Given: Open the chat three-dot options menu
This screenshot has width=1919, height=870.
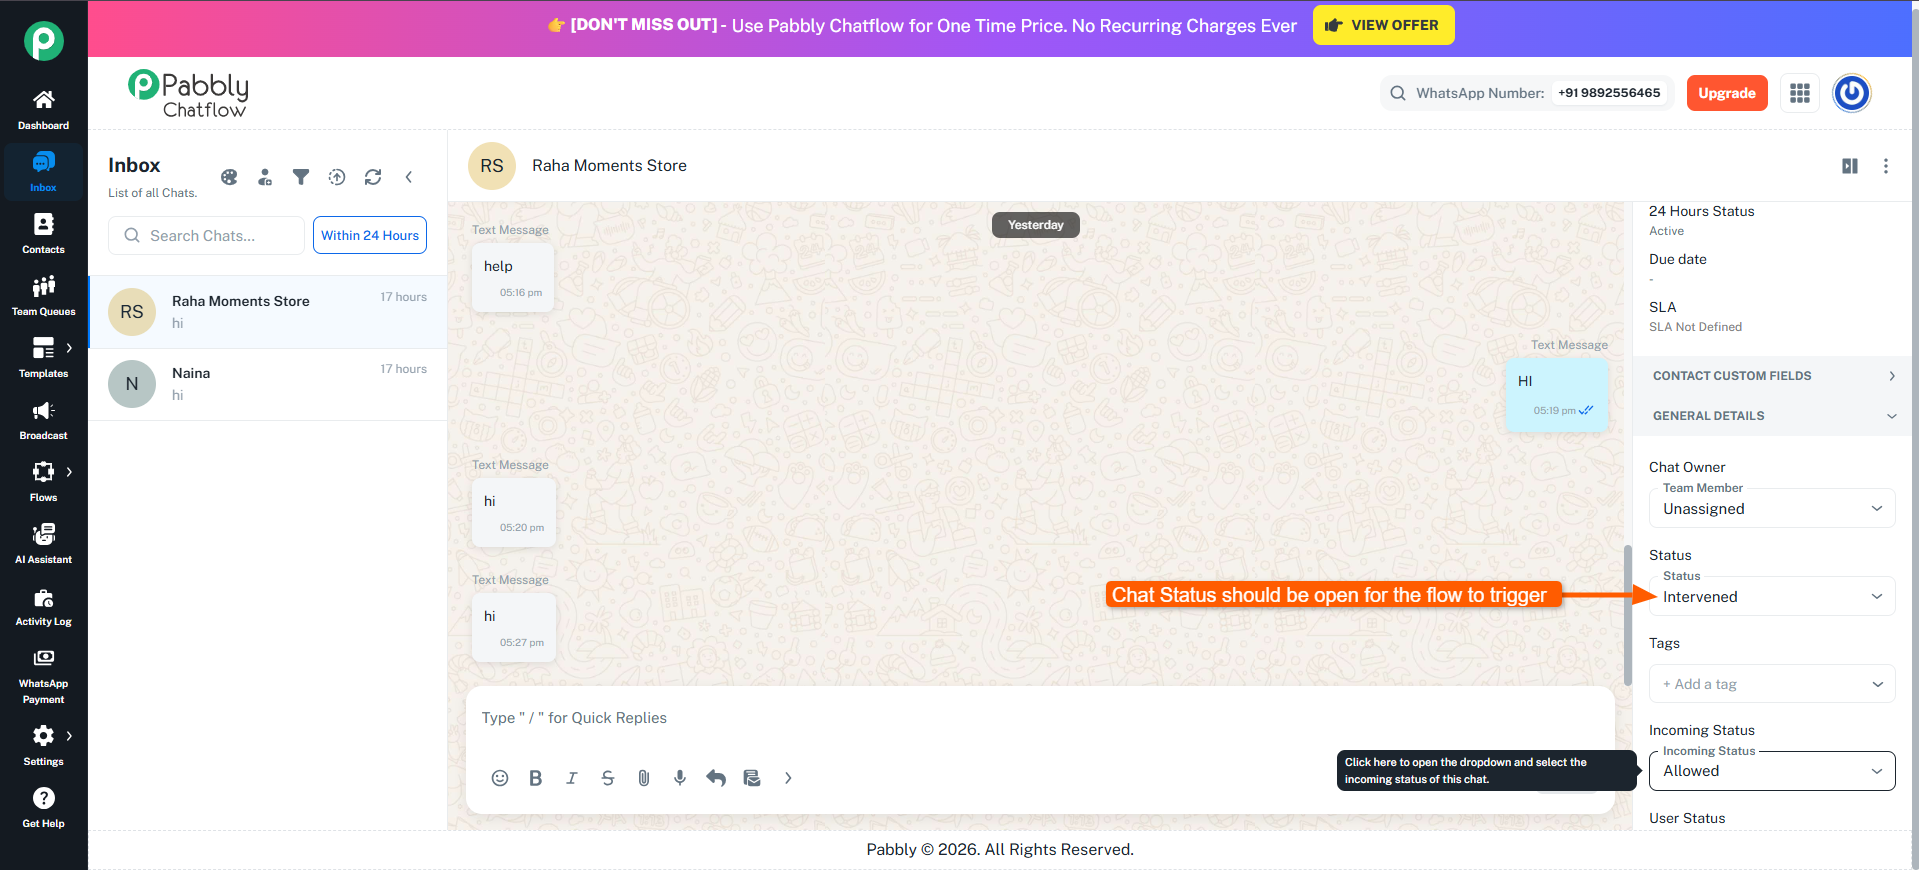Looking at the screenshot, I should coord(1886,166).
